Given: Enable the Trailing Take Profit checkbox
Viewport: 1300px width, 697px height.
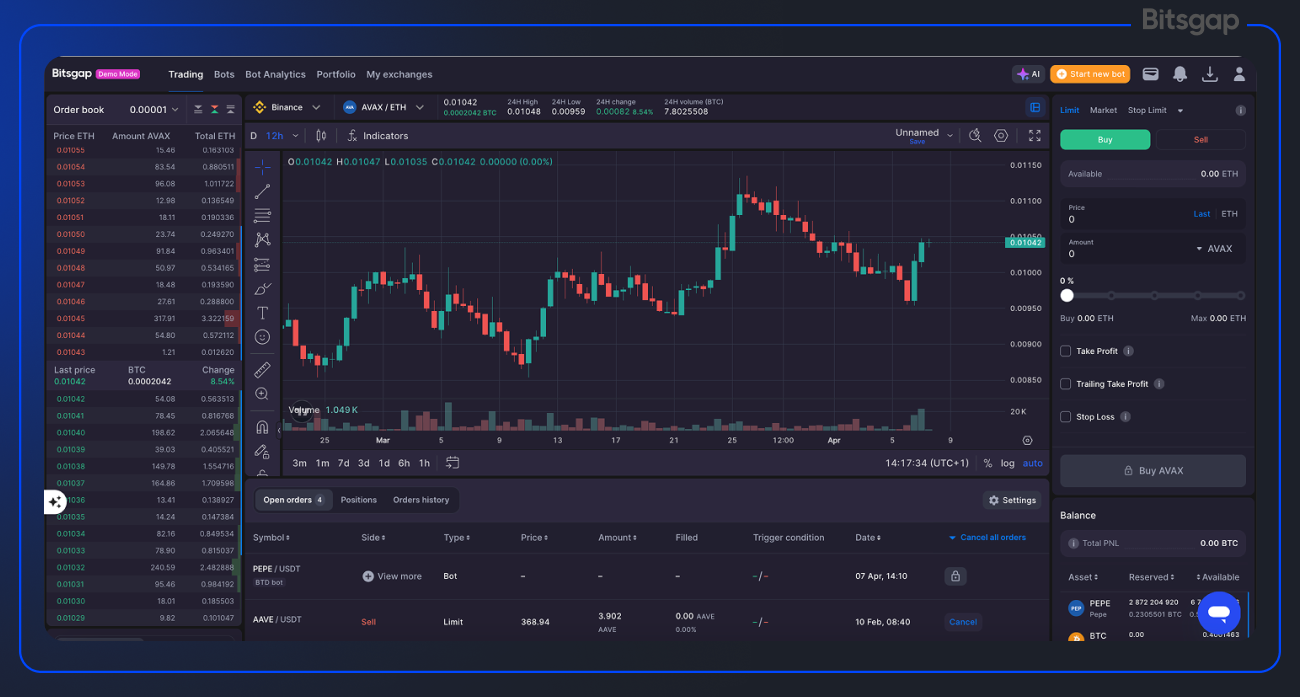Looking at the screenshot, I should pos(1066,384).
